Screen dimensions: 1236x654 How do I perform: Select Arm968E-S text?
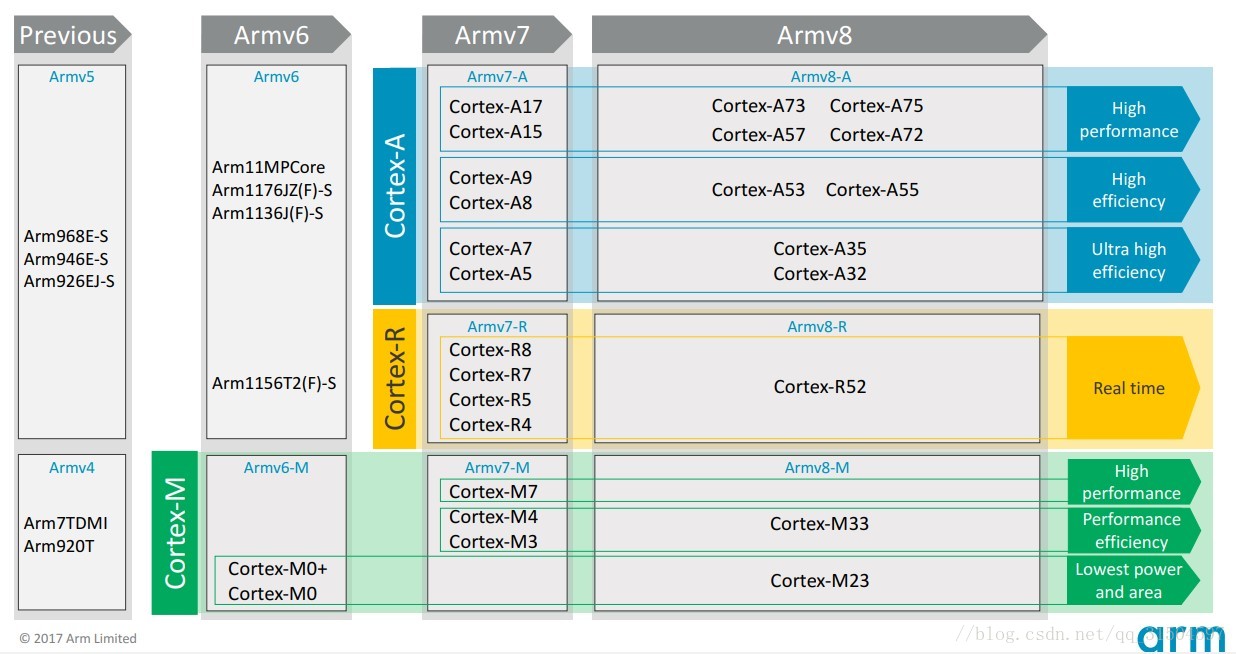point(66,237)
